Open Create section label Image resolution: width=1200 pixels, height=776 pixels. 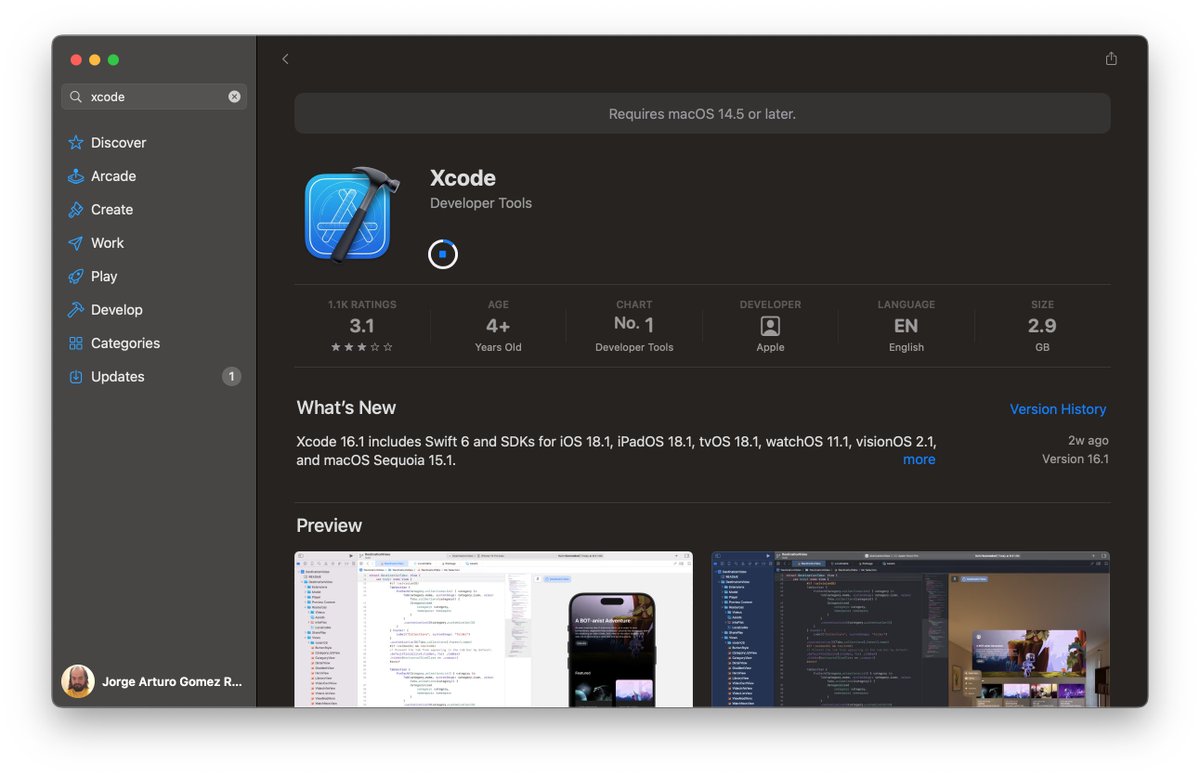click(112, 210)
